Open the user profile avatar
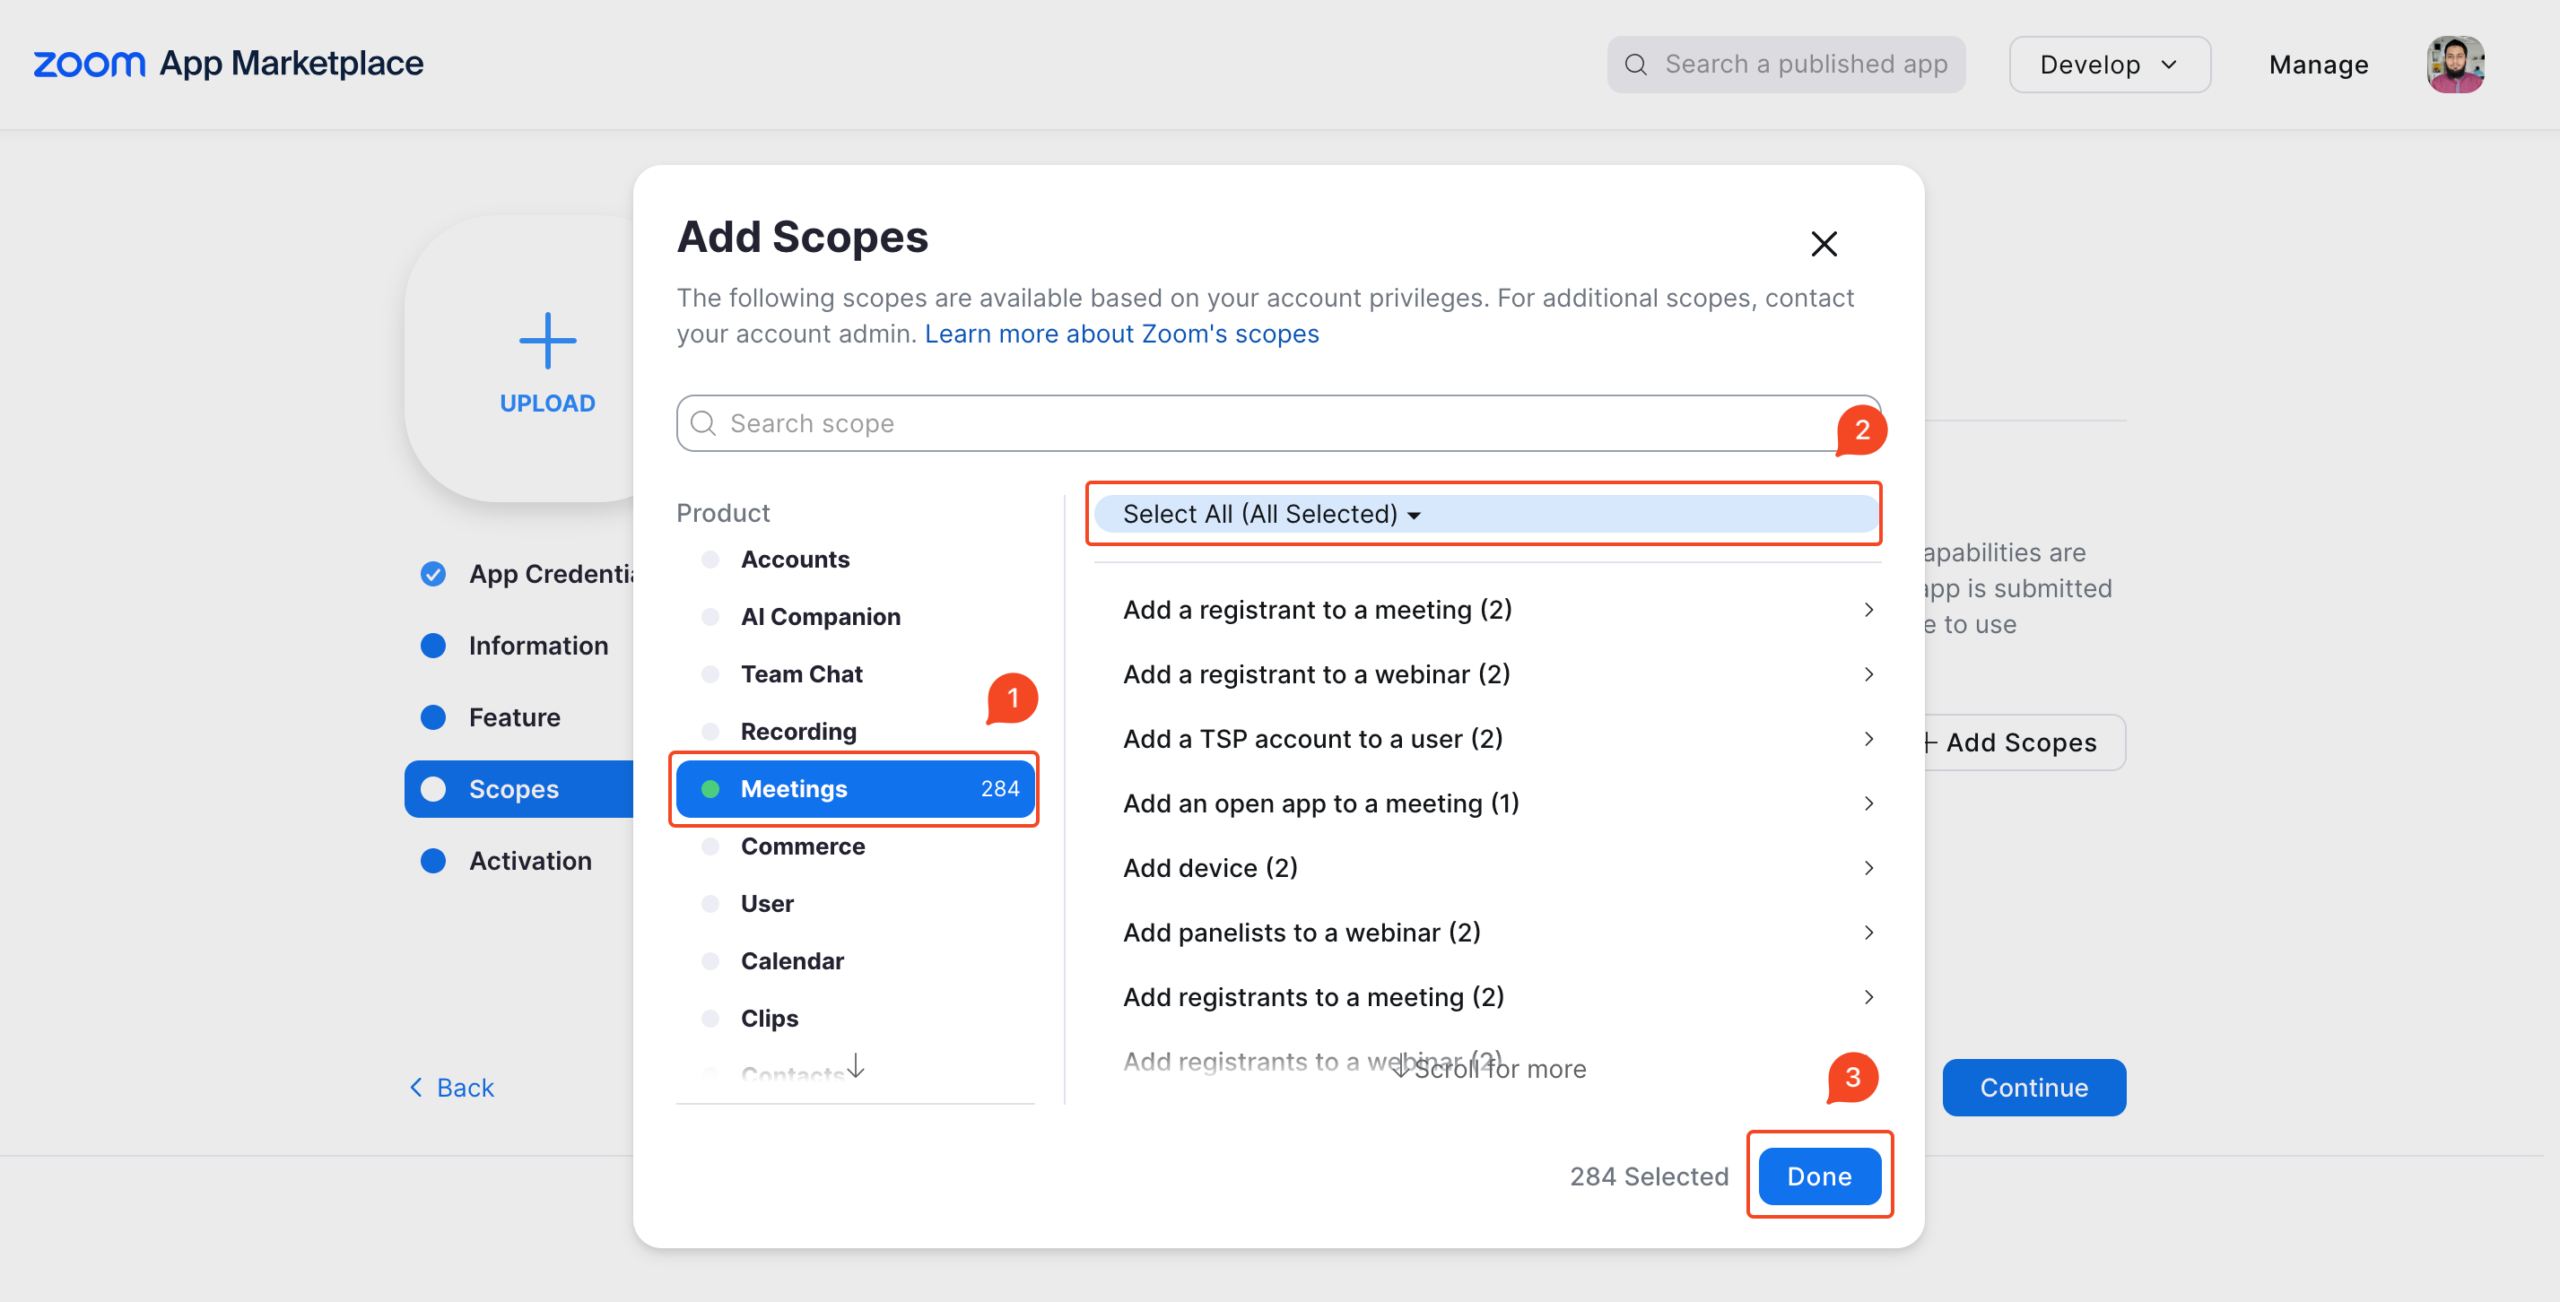This screenshot has height=1302, width=2560. [2455, 65]
